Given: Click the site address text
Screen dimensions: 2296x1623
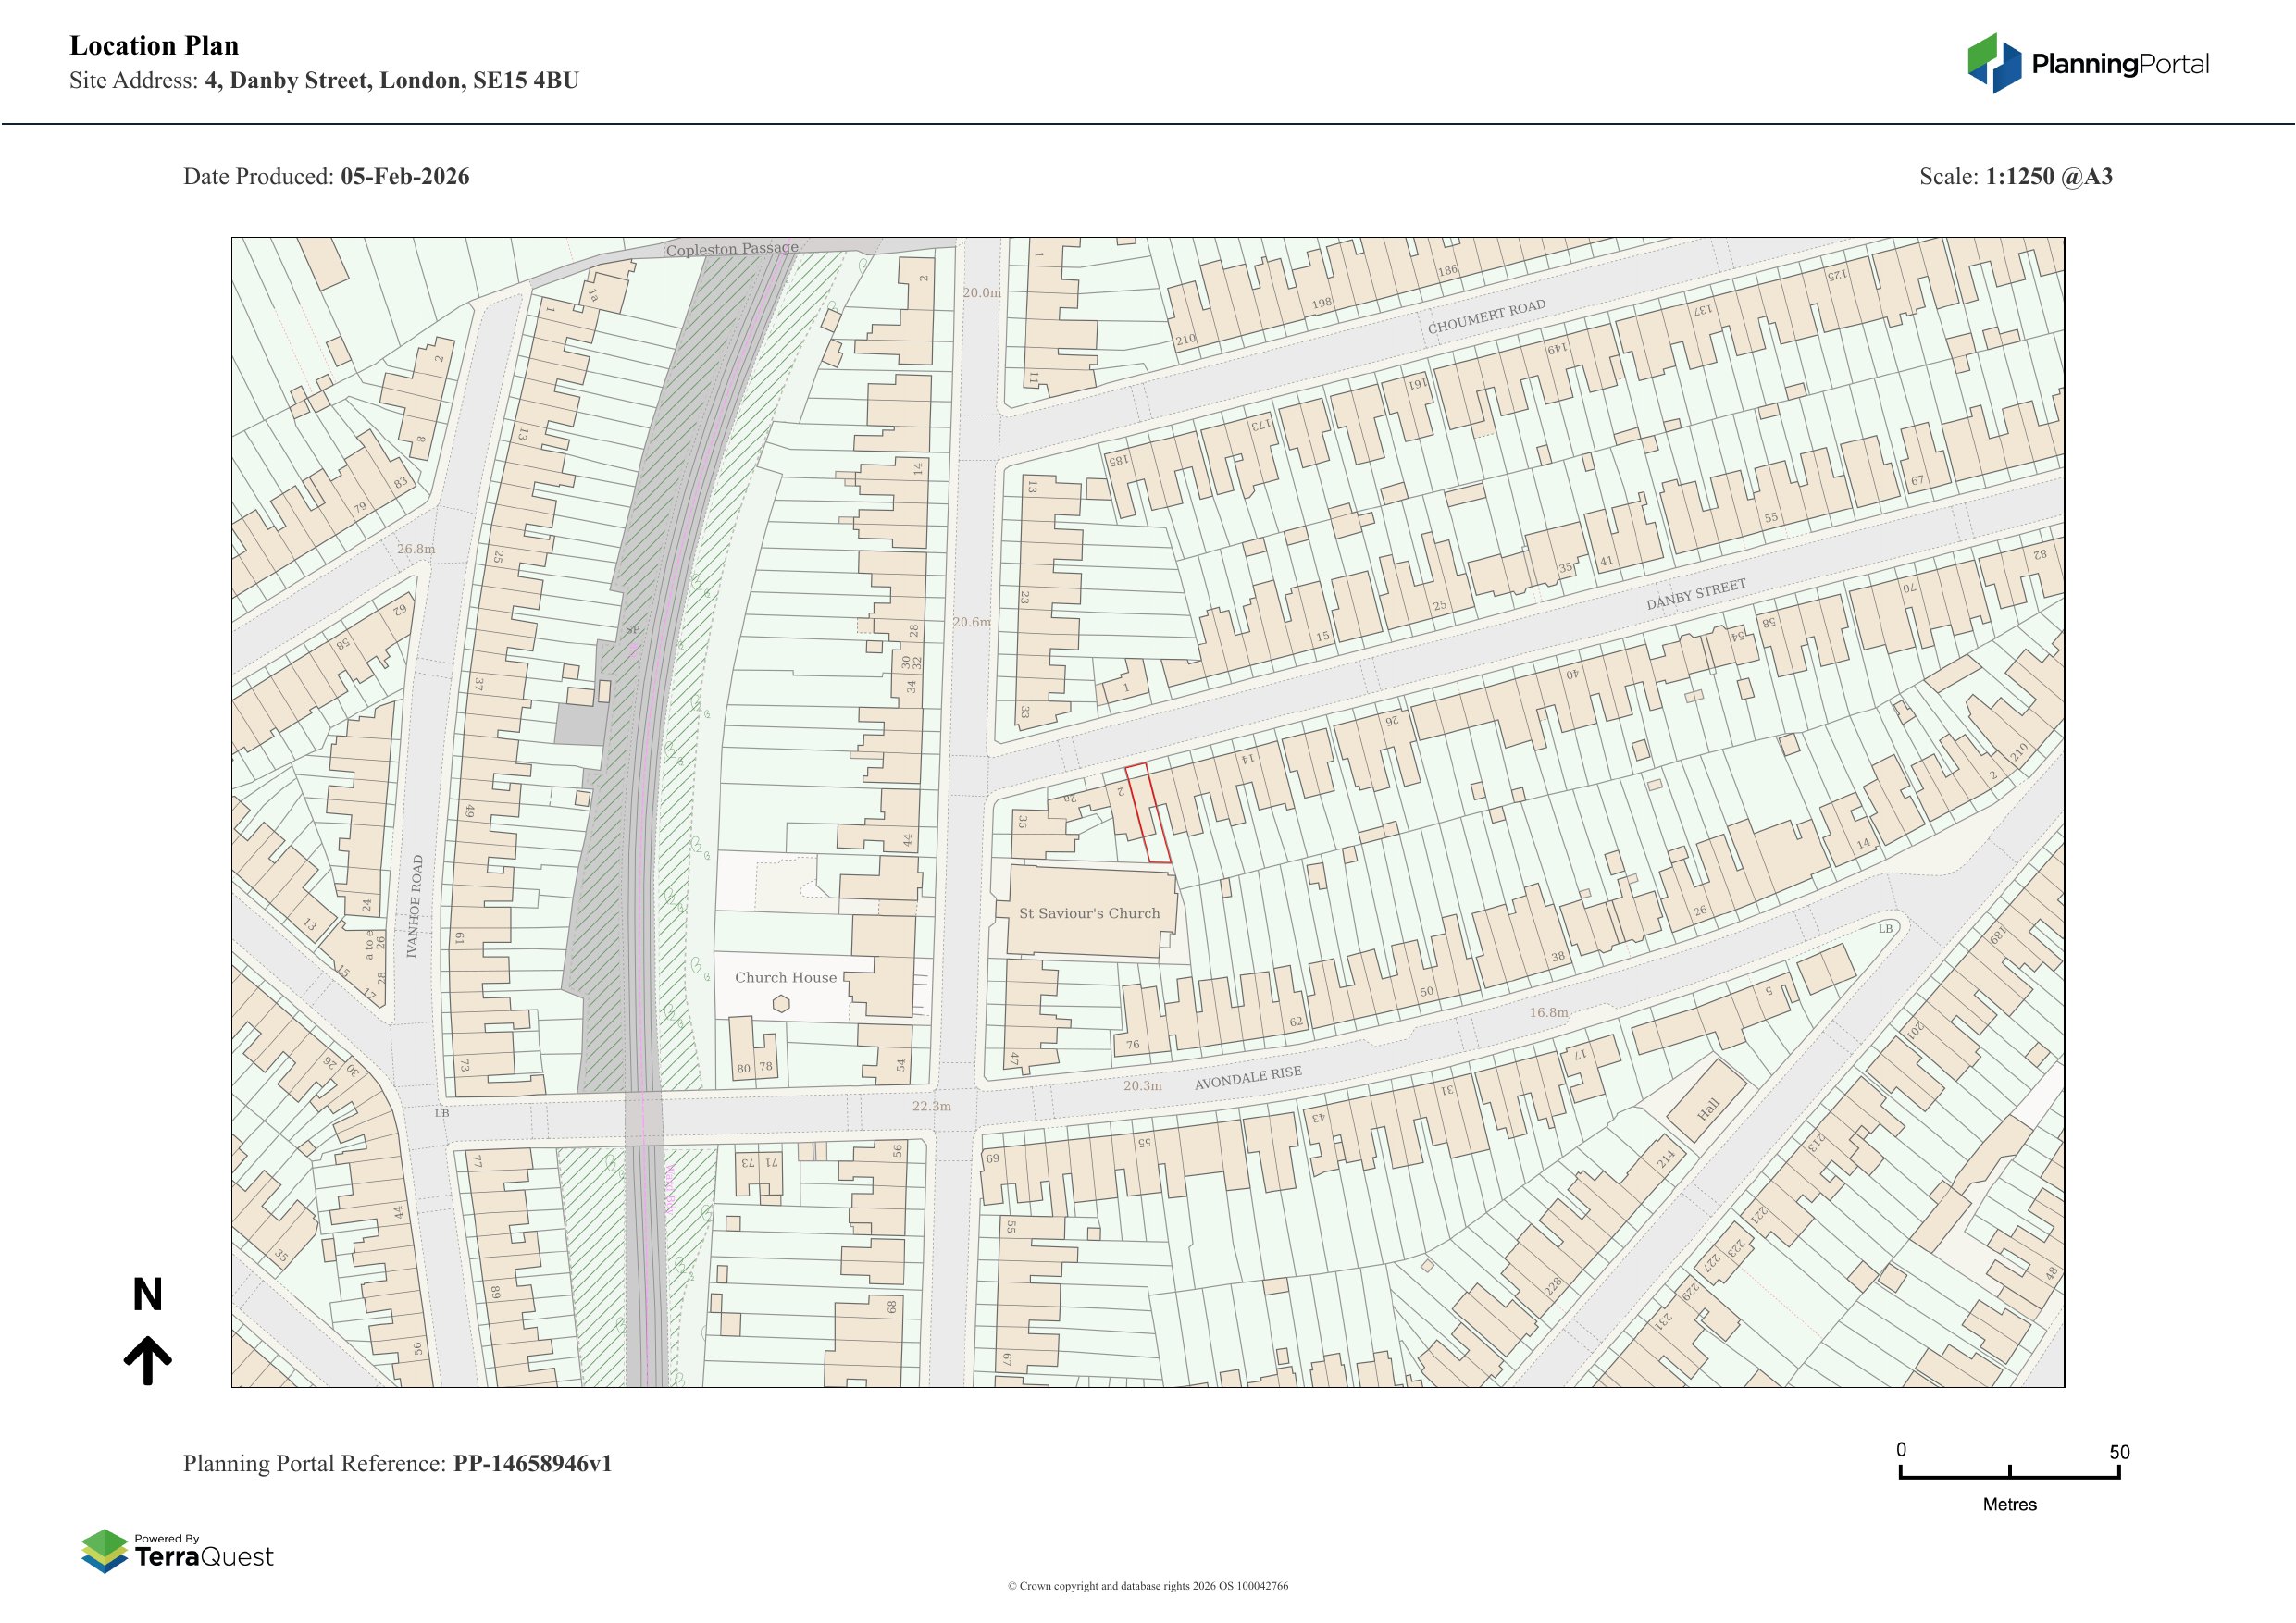Looking at the screenshot, I should click(391, 81).
